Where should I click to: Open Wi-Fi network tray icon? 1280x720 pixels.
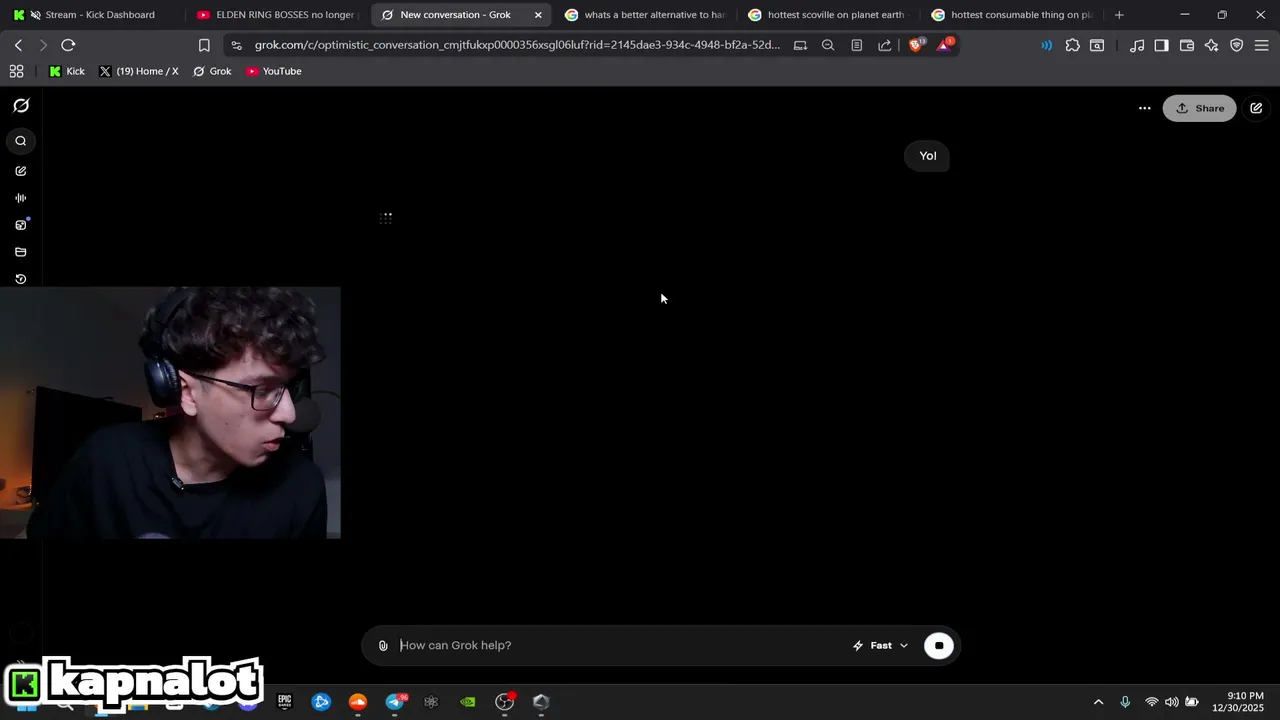(1152, 702)
